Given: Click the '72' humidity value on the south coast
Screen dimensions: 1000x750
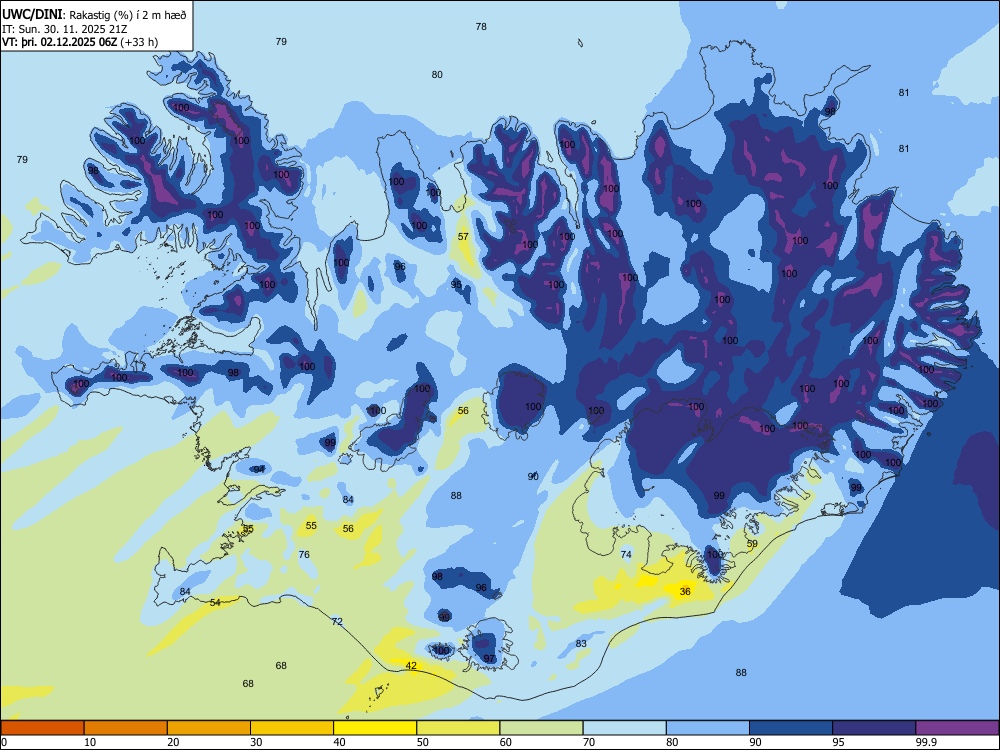Looking at the screenshot, I should coord(337,621).
